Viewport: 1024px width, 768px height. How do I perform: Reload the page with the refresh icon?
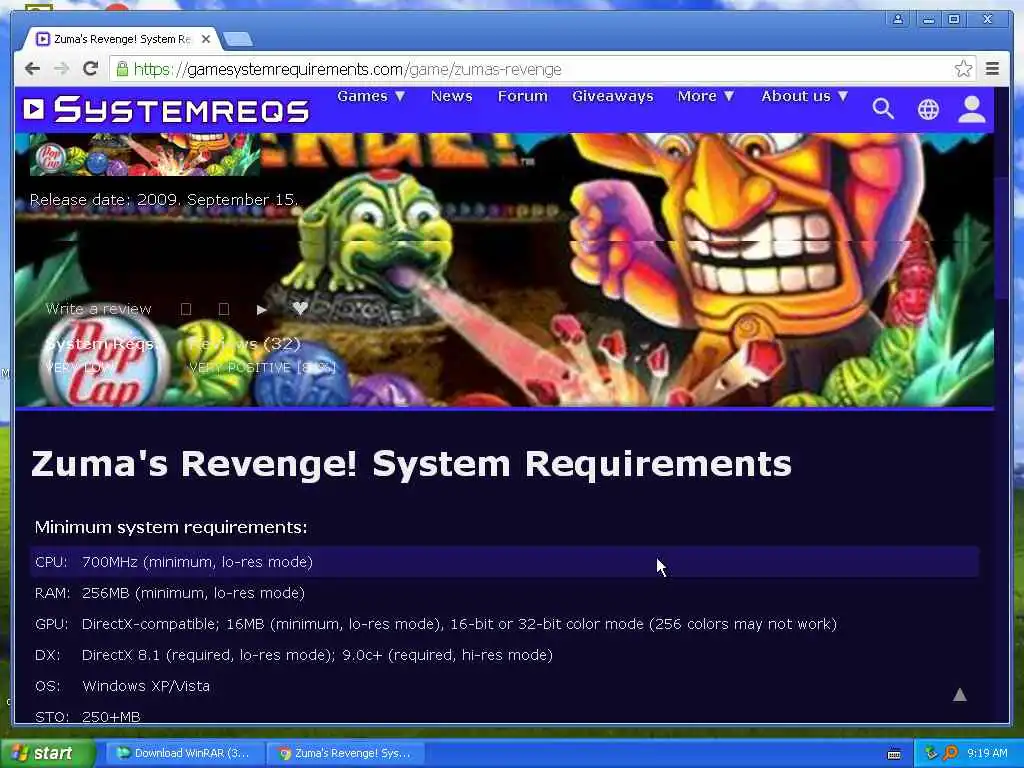point(90,69)
